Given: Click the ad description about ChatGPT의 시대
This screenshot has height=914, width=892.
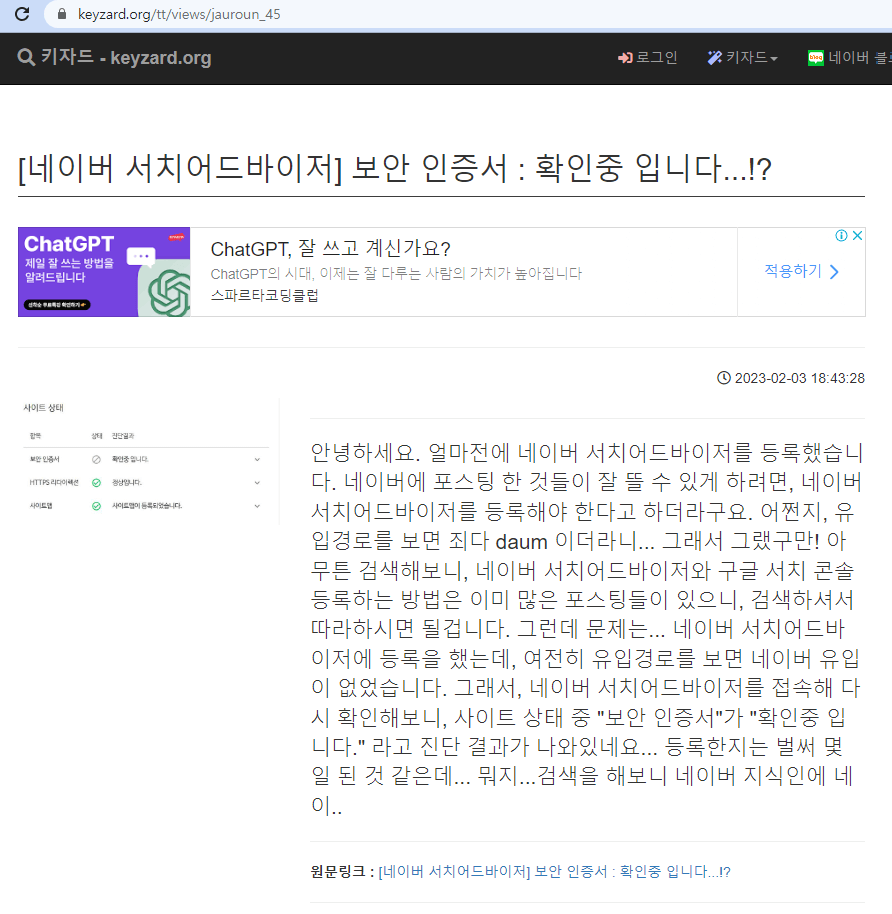Looking at the screenshot, I should [396, 273].
